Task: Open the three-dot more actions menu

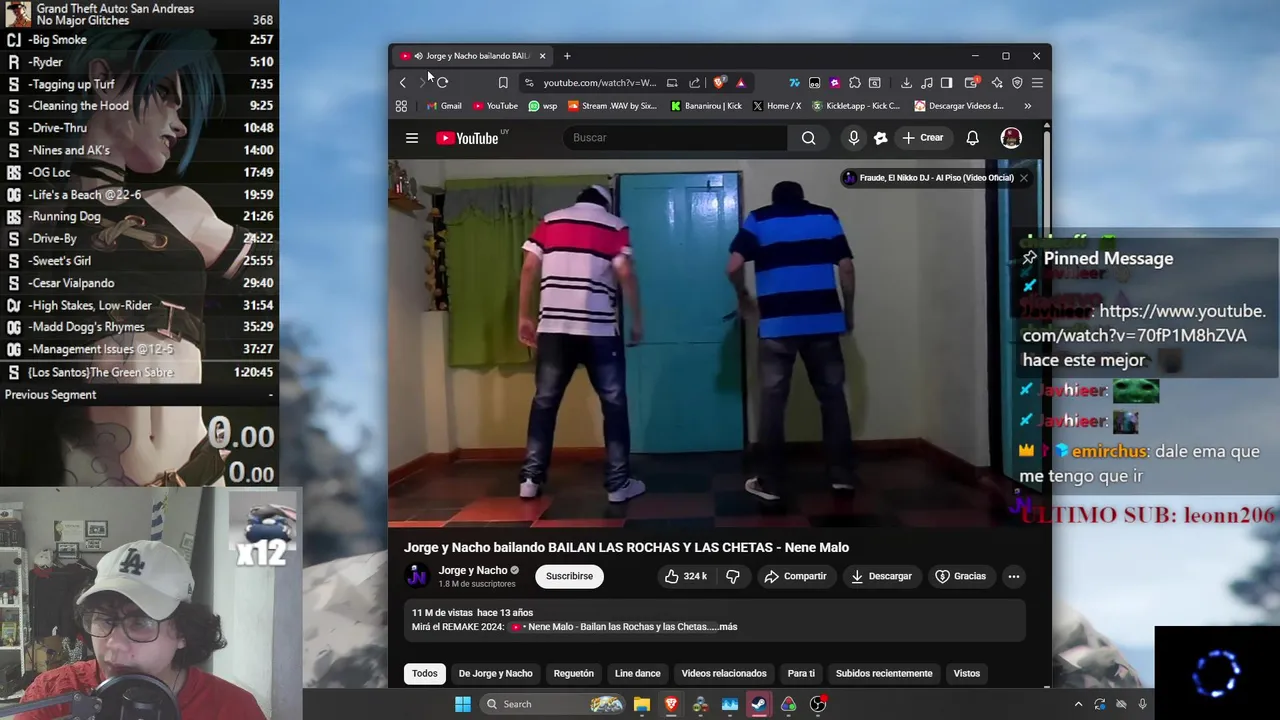Action: point(1013,576)
